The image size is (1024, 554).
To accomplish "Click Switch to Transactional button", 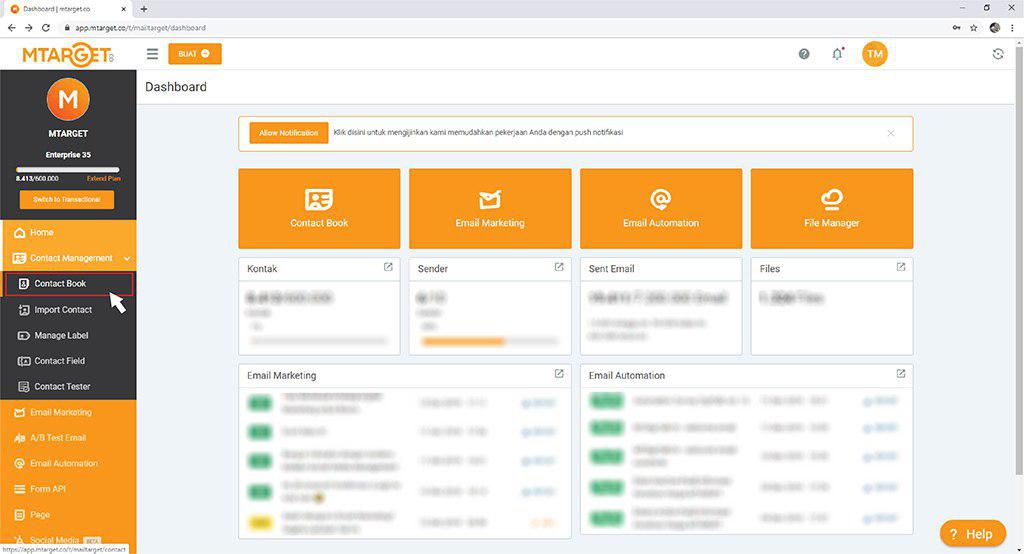I will [67, 199].
